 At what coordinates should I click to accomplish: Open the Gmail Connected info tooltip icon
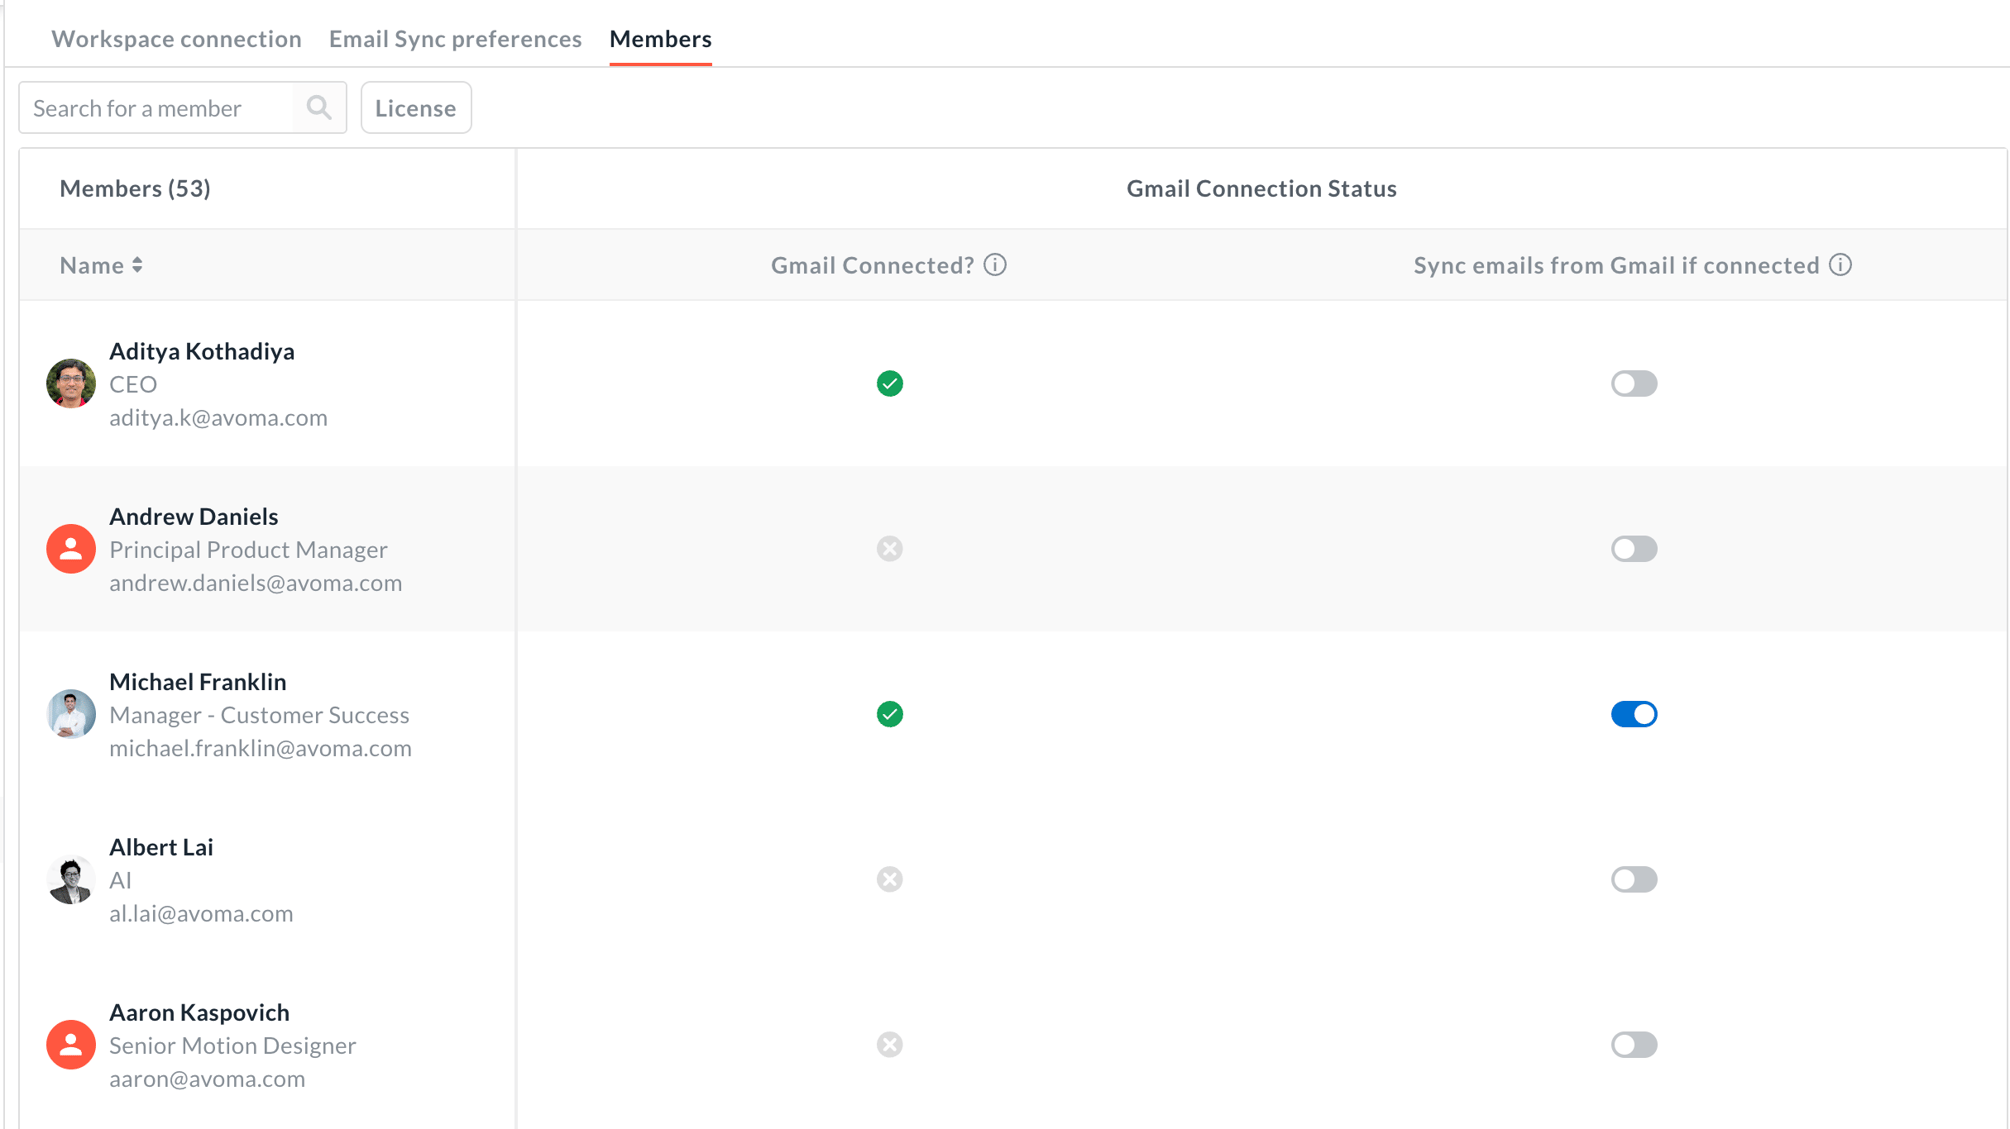point(995,265)
